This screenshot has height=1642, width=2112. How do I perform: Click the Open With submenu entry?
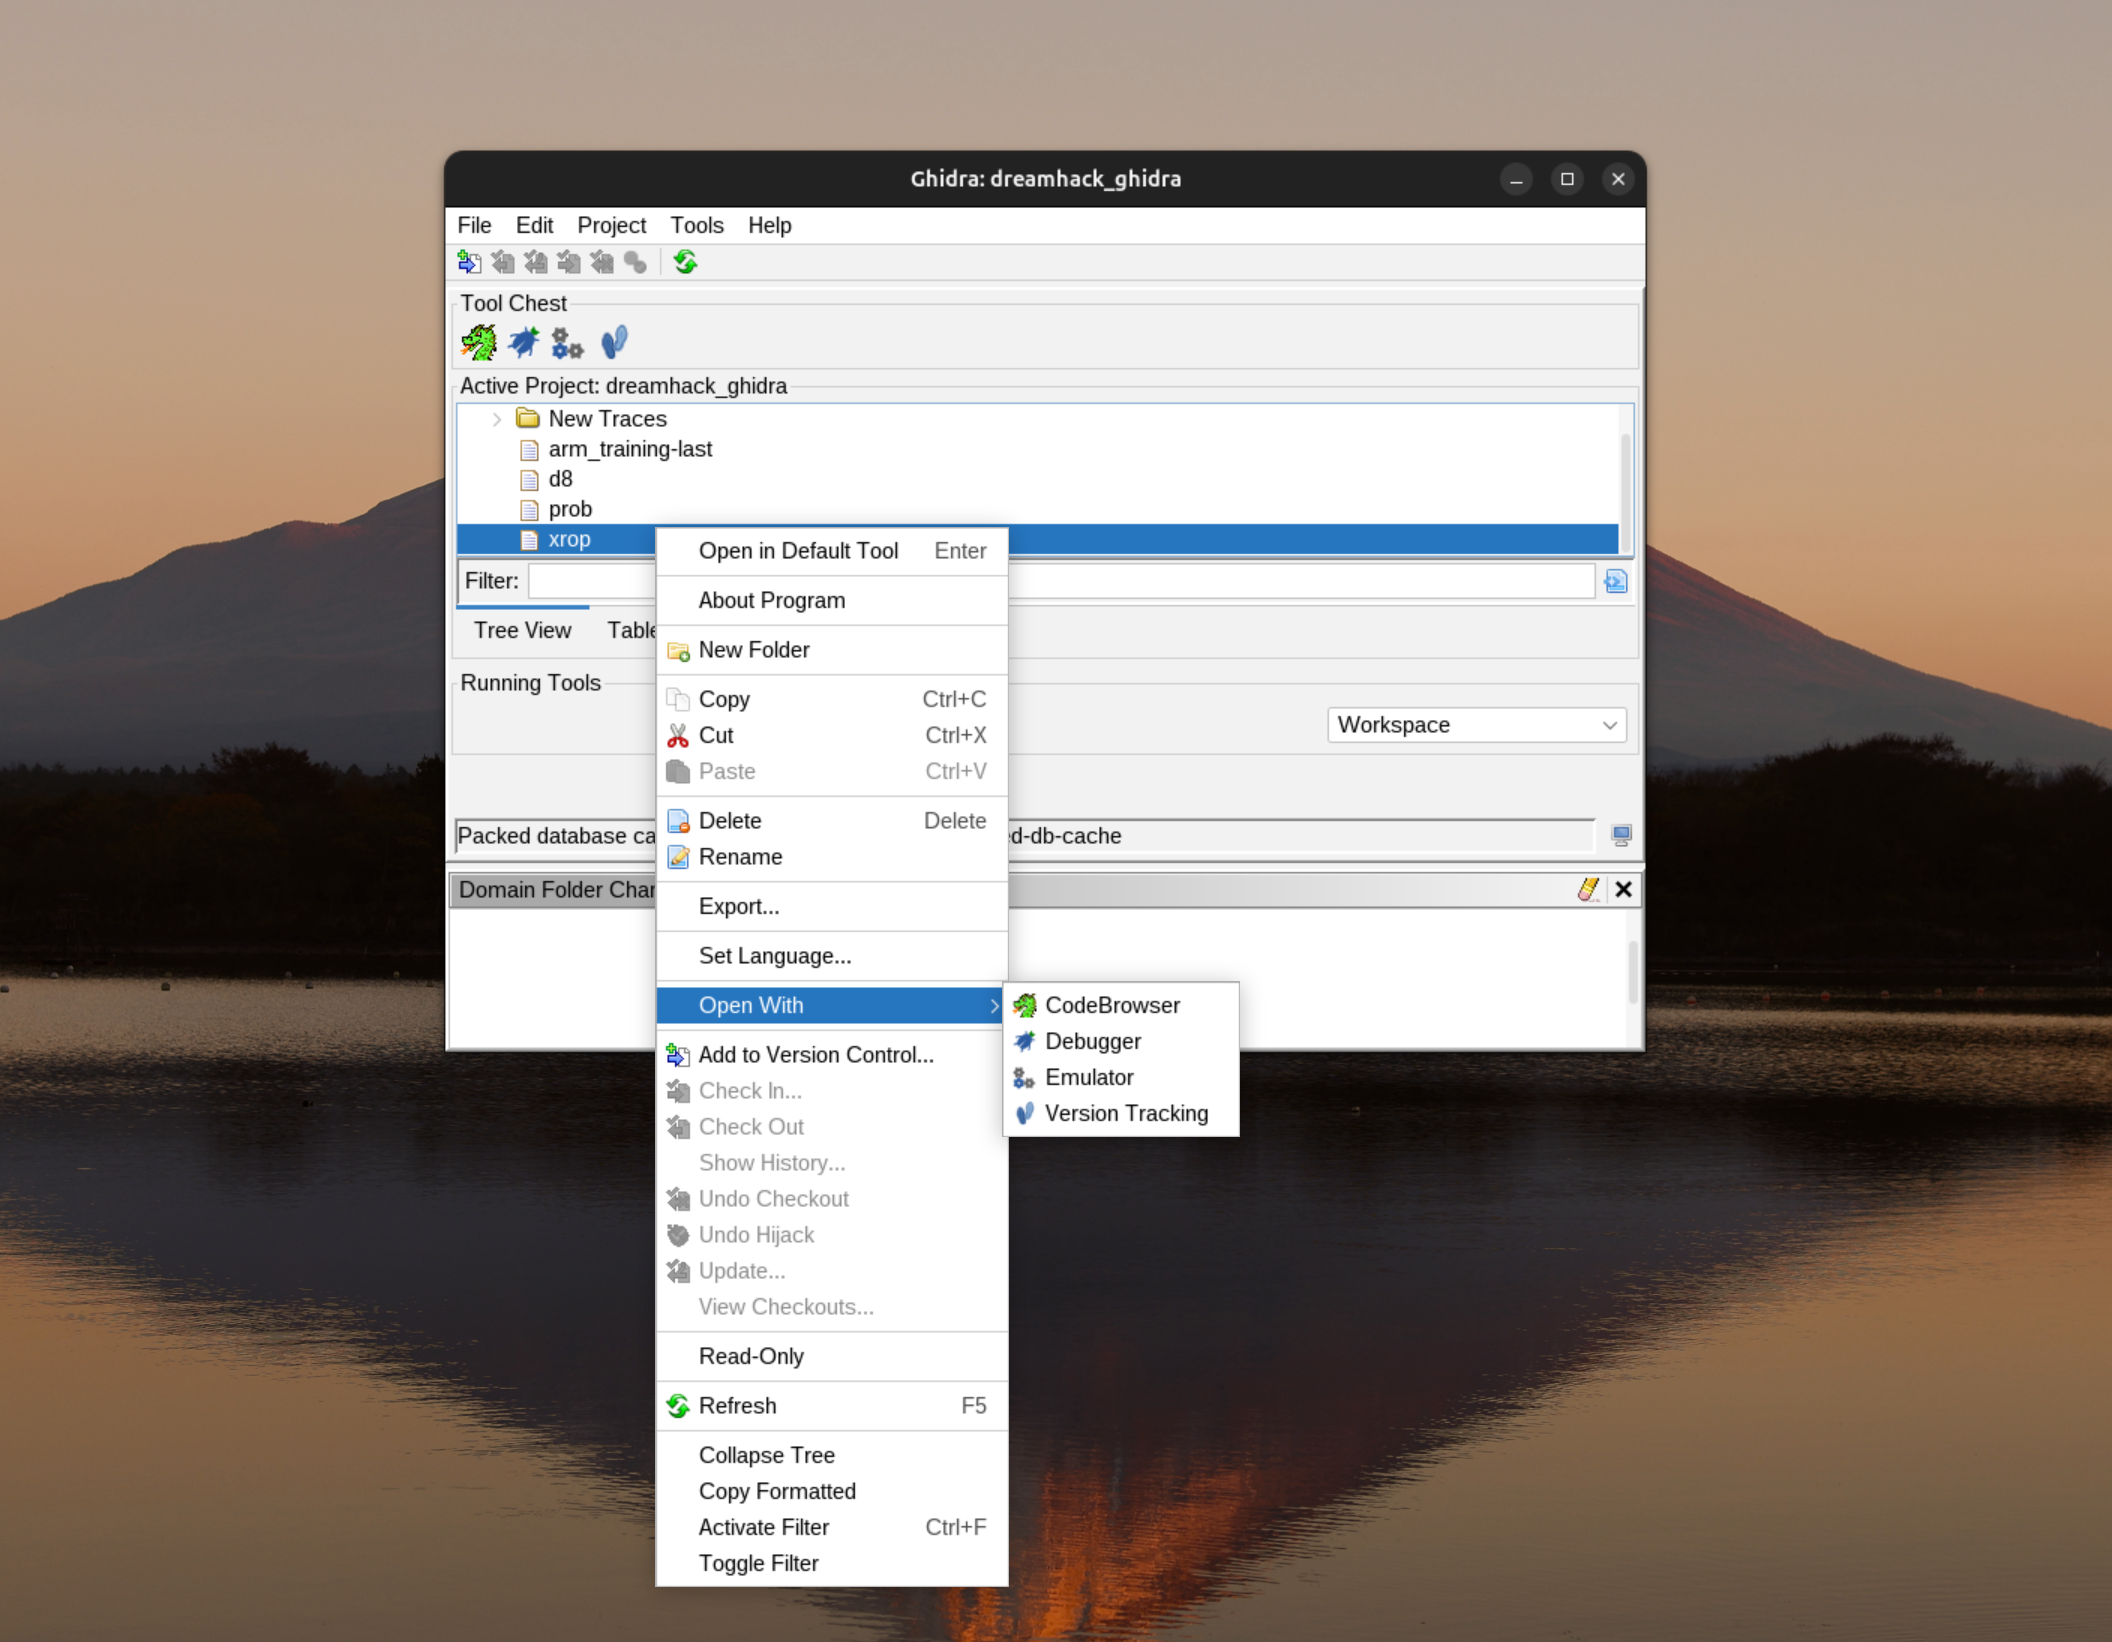click(x=831, y=1005)
